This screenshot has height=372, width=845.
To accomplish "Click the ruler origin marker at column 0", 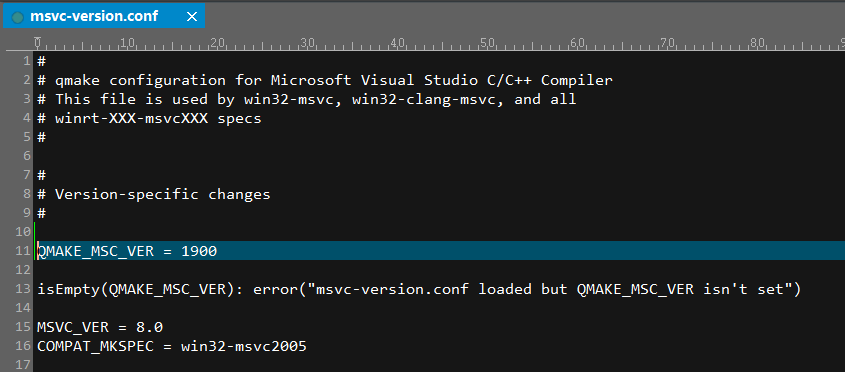I will point(37,42).
